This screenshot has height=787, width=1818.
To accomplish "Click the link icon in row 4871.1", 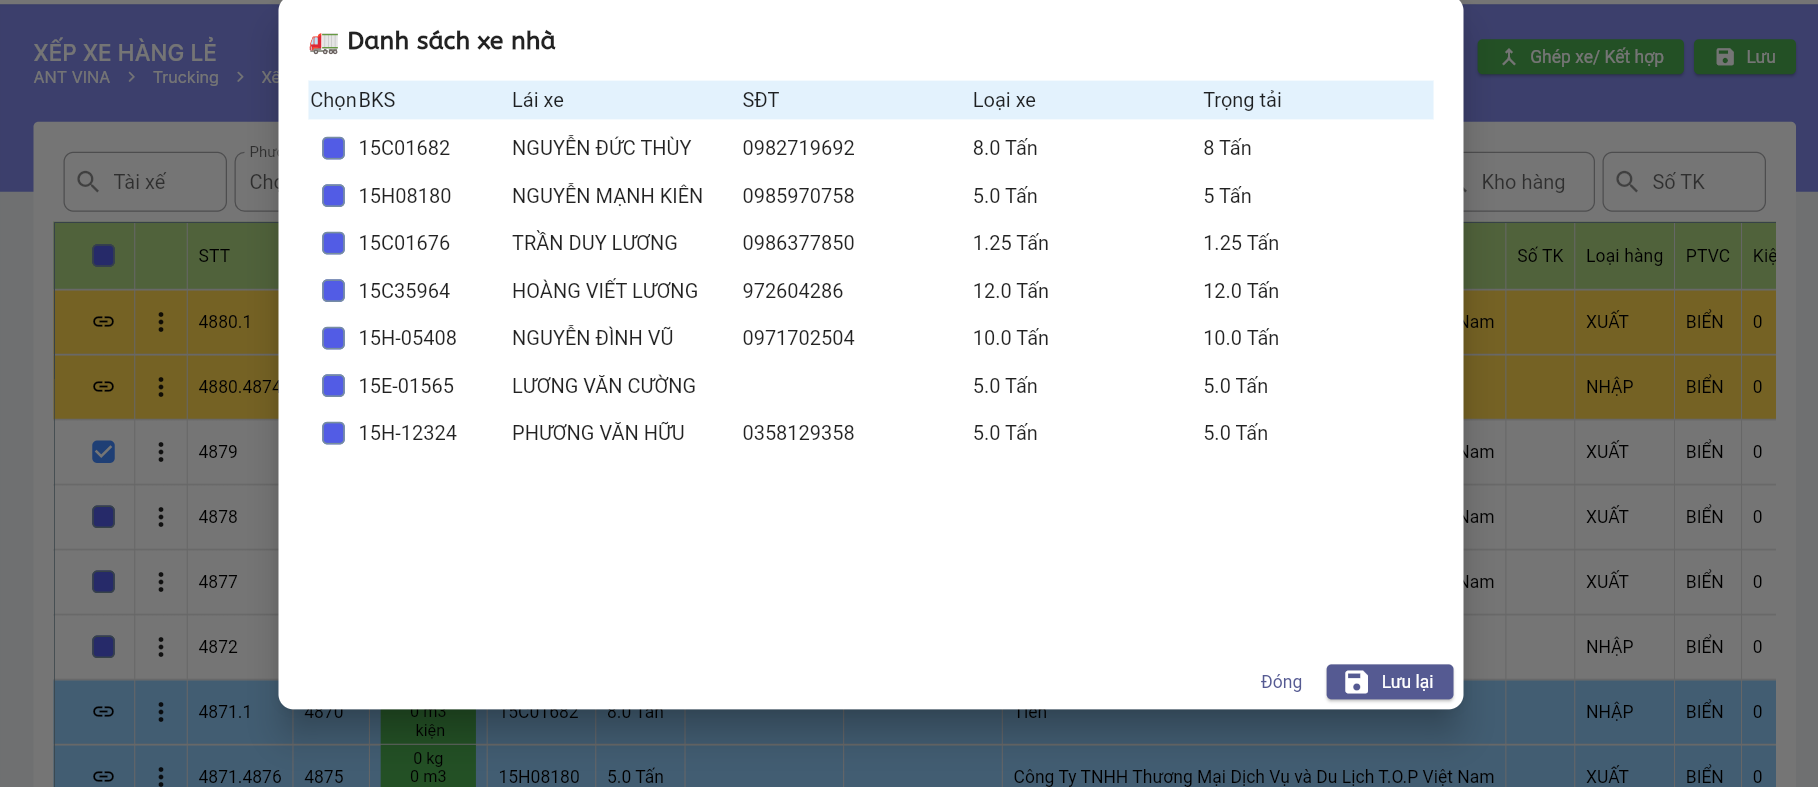I will tap(103, 712).
